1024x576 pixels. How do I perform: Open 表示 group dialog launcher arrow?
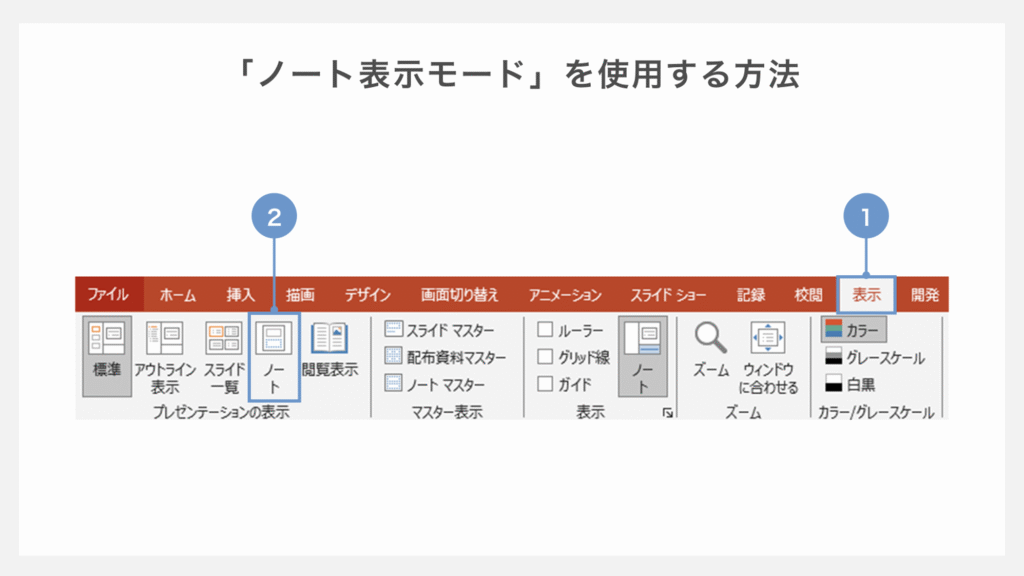(x=667, y=413)
